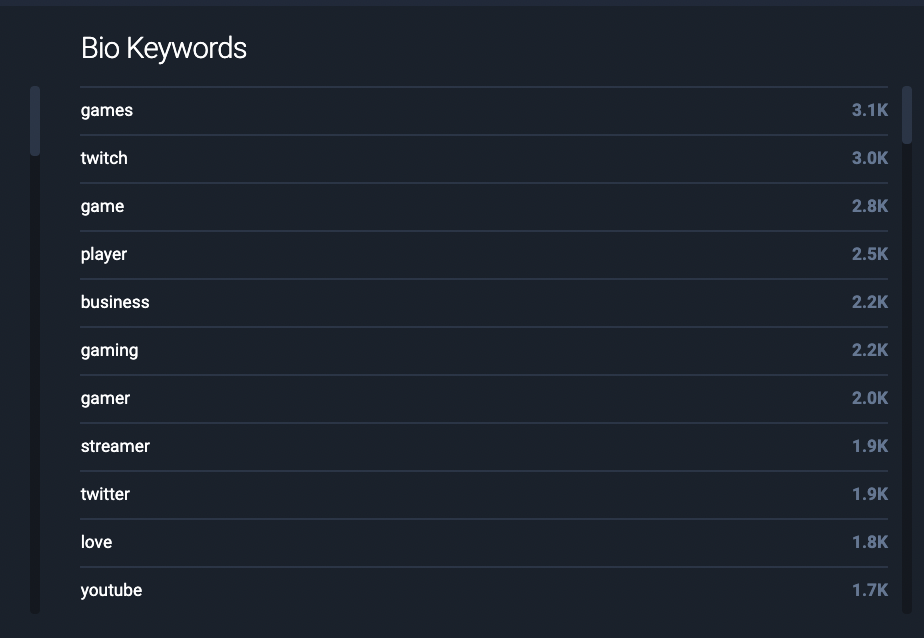924x638 pixels.
Task: Select the 'game' keyword row
Action: [x=484, y=207]
